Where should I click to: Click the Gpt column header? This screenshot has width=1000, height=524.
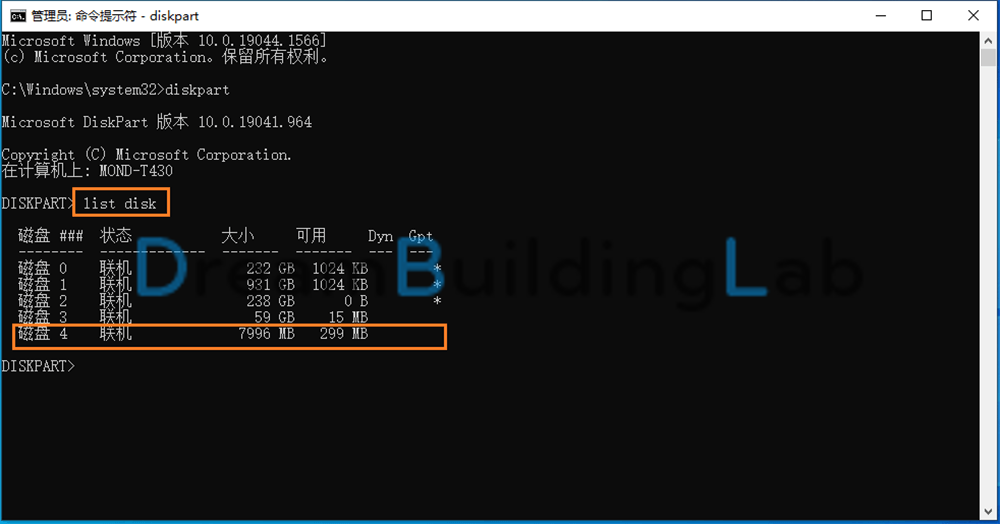point(421,236)
